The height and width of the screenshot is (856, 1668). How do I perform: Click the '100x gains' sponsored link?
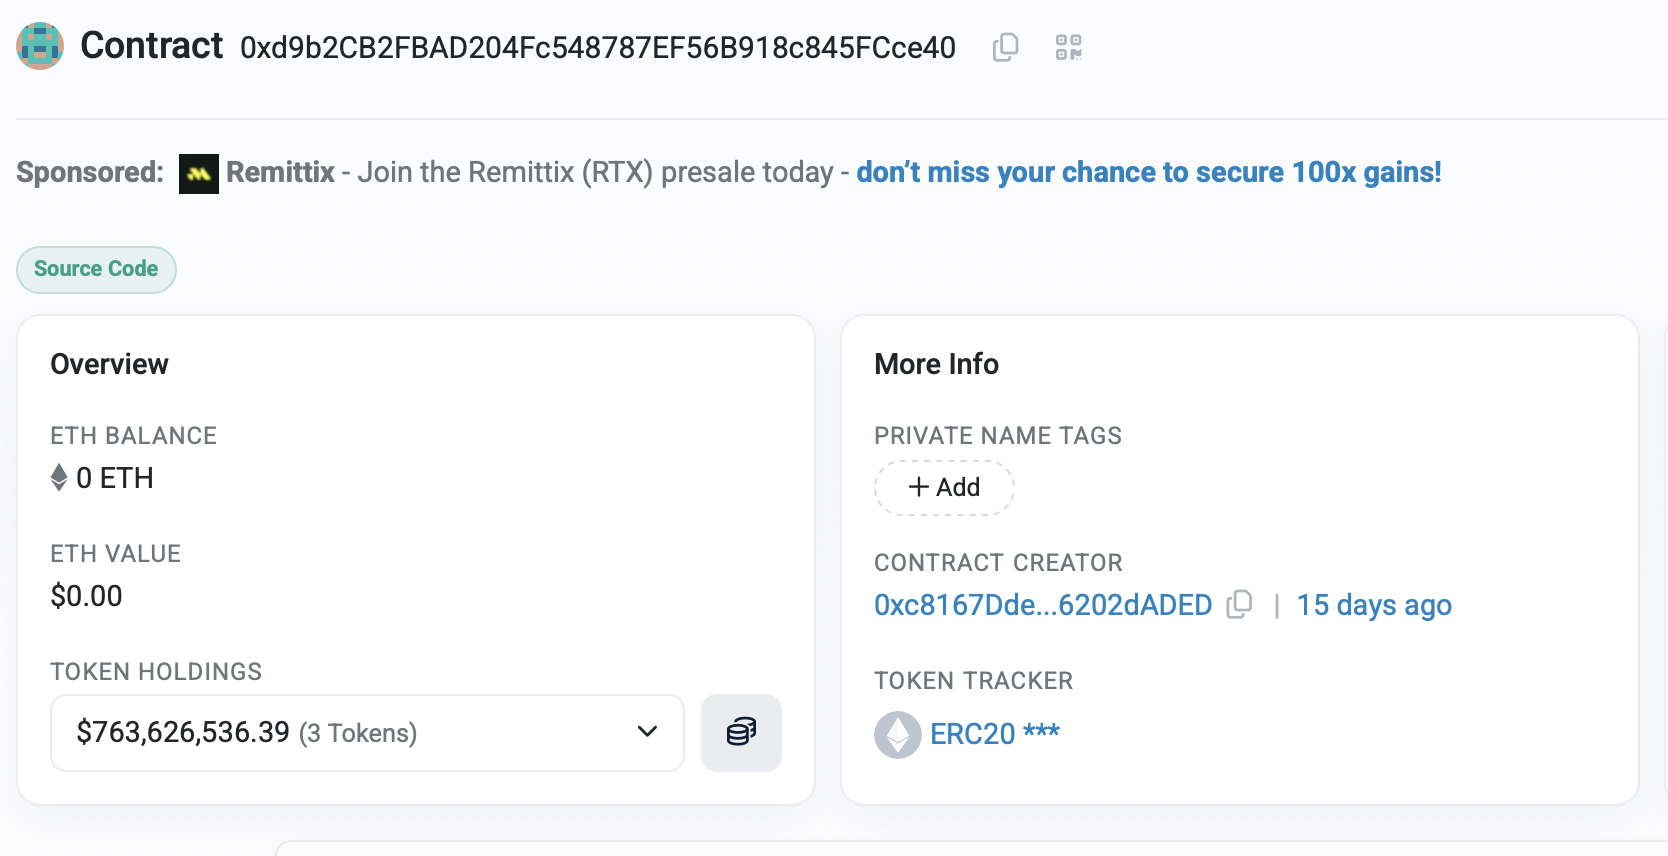[x=1148, y=172]
